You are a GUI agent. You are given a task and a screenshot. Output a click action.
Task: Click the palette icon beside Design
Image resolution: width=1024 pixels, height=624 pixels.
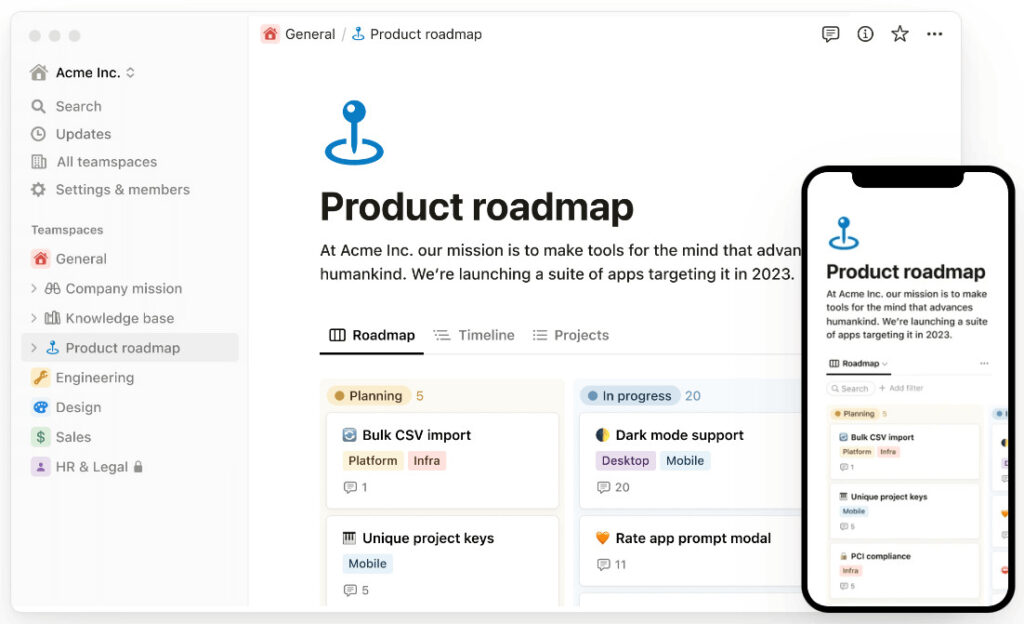coord(40,407)
